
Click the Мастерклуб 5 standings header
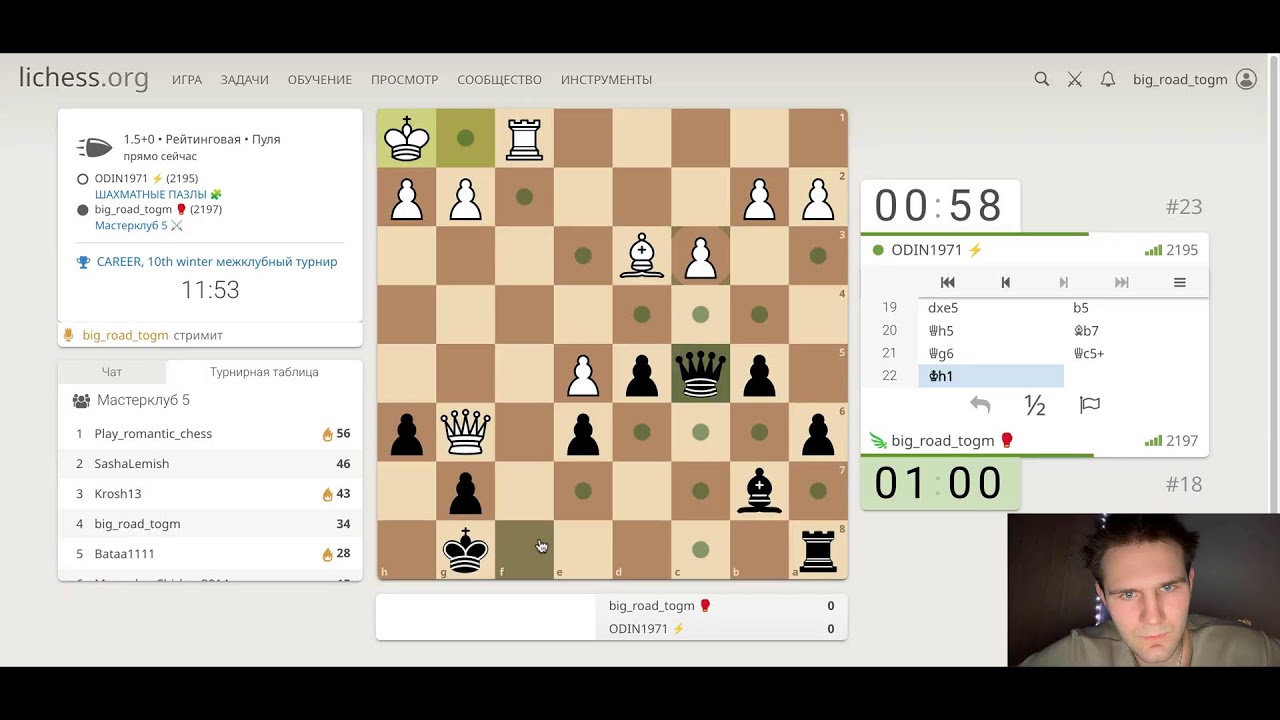point(143,400)
